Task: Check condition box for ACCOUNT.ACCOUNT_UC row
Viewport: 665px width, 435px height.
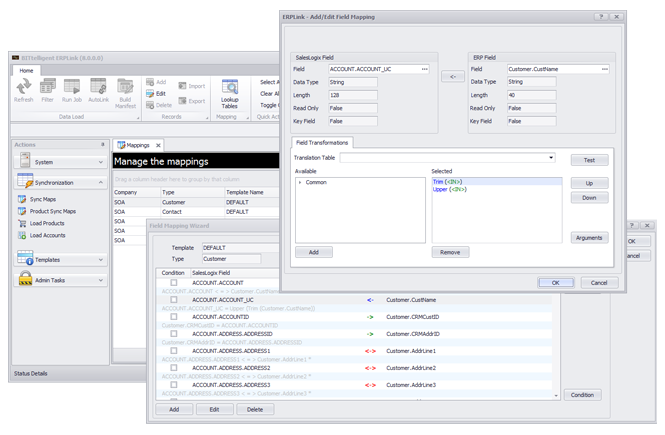Action: [x=174, y=299]
